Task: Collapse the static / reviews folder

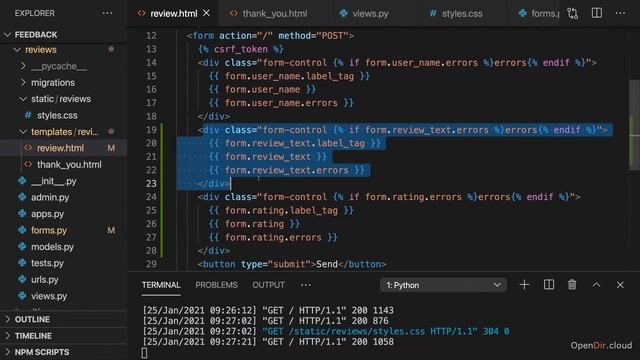Action: coord(23,99)
